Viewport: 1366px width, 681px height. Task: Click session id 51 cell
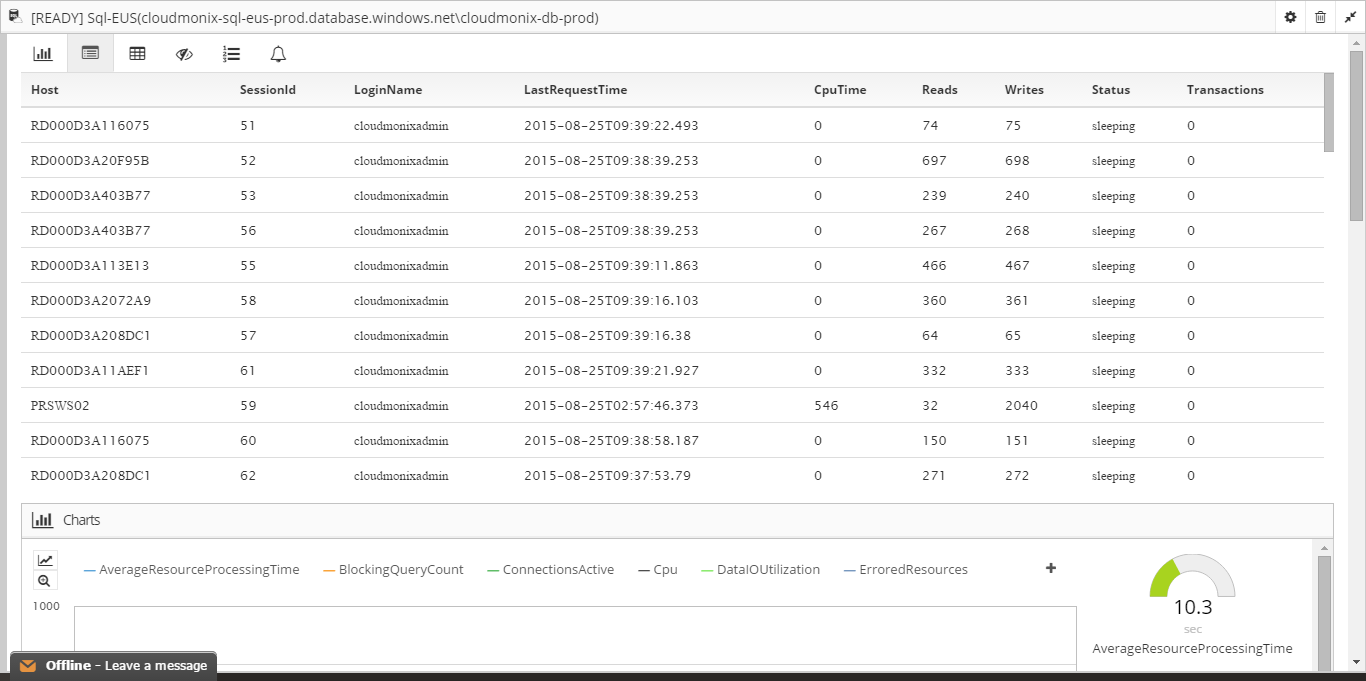pos(248,126)
